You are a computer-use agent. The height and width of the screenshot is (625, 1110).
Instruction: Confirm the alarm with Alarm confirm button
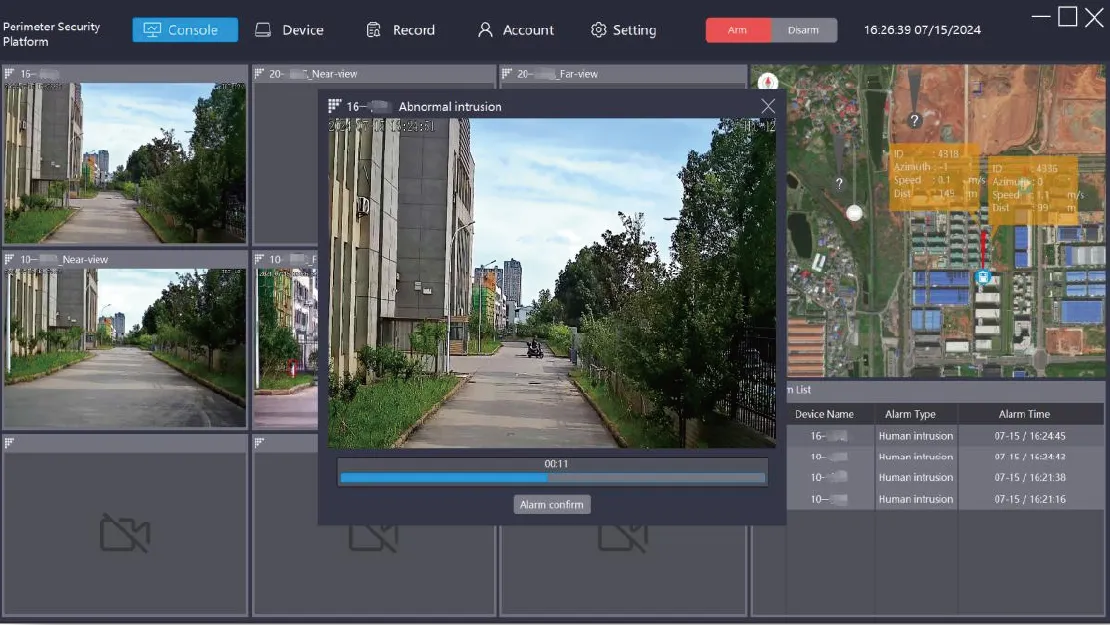click(x=551, y=504)
